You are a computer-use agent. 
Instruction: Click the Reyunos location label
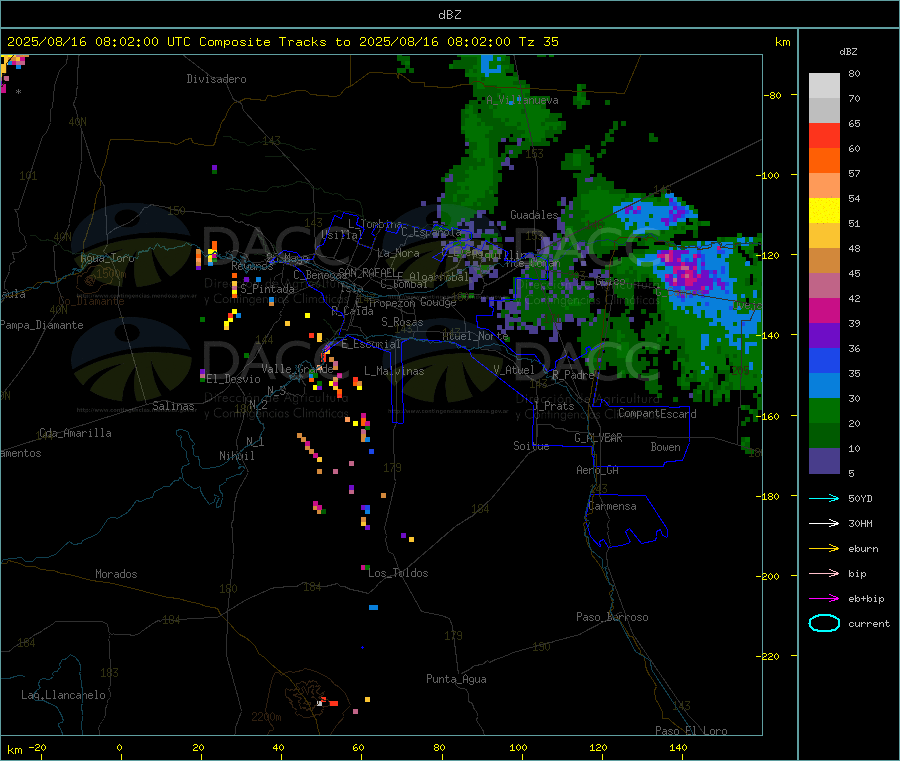[x=252, y=266]
